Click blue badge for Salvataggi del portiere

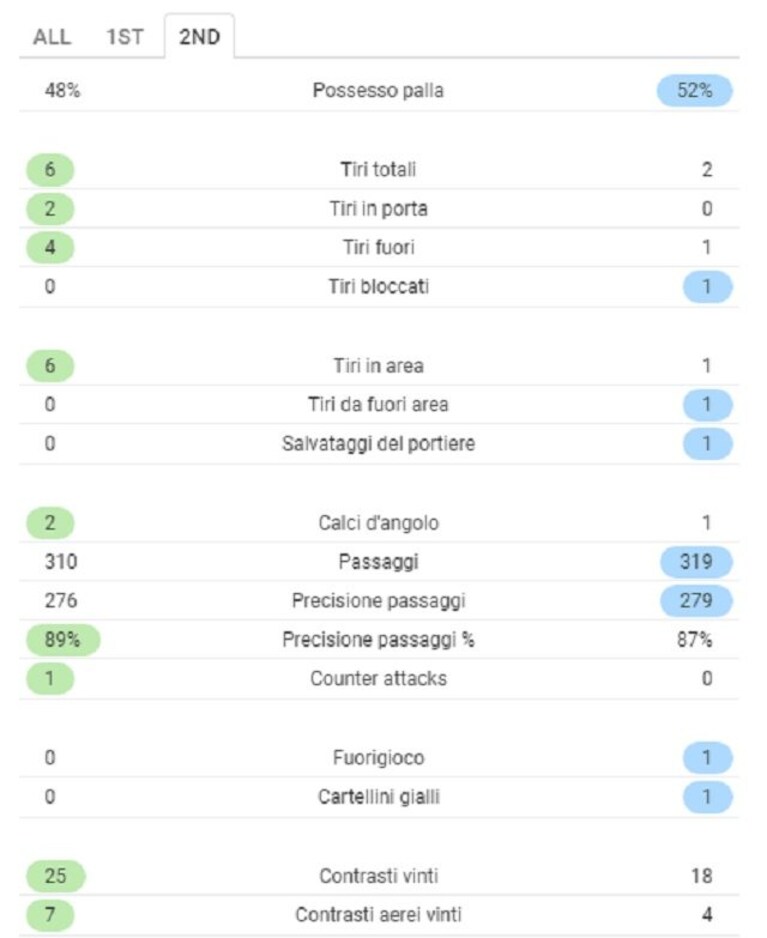(x=707, y=444)
